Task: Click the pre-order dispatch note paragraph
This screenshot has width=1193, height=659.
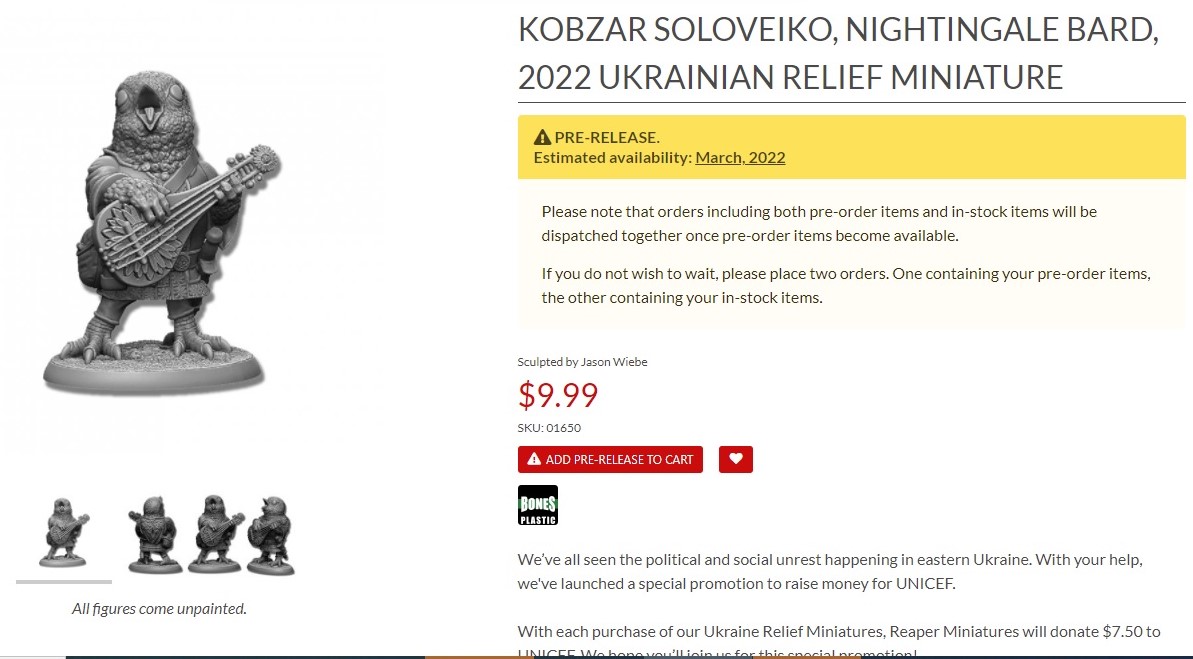Action: click(x=819, y=224)
